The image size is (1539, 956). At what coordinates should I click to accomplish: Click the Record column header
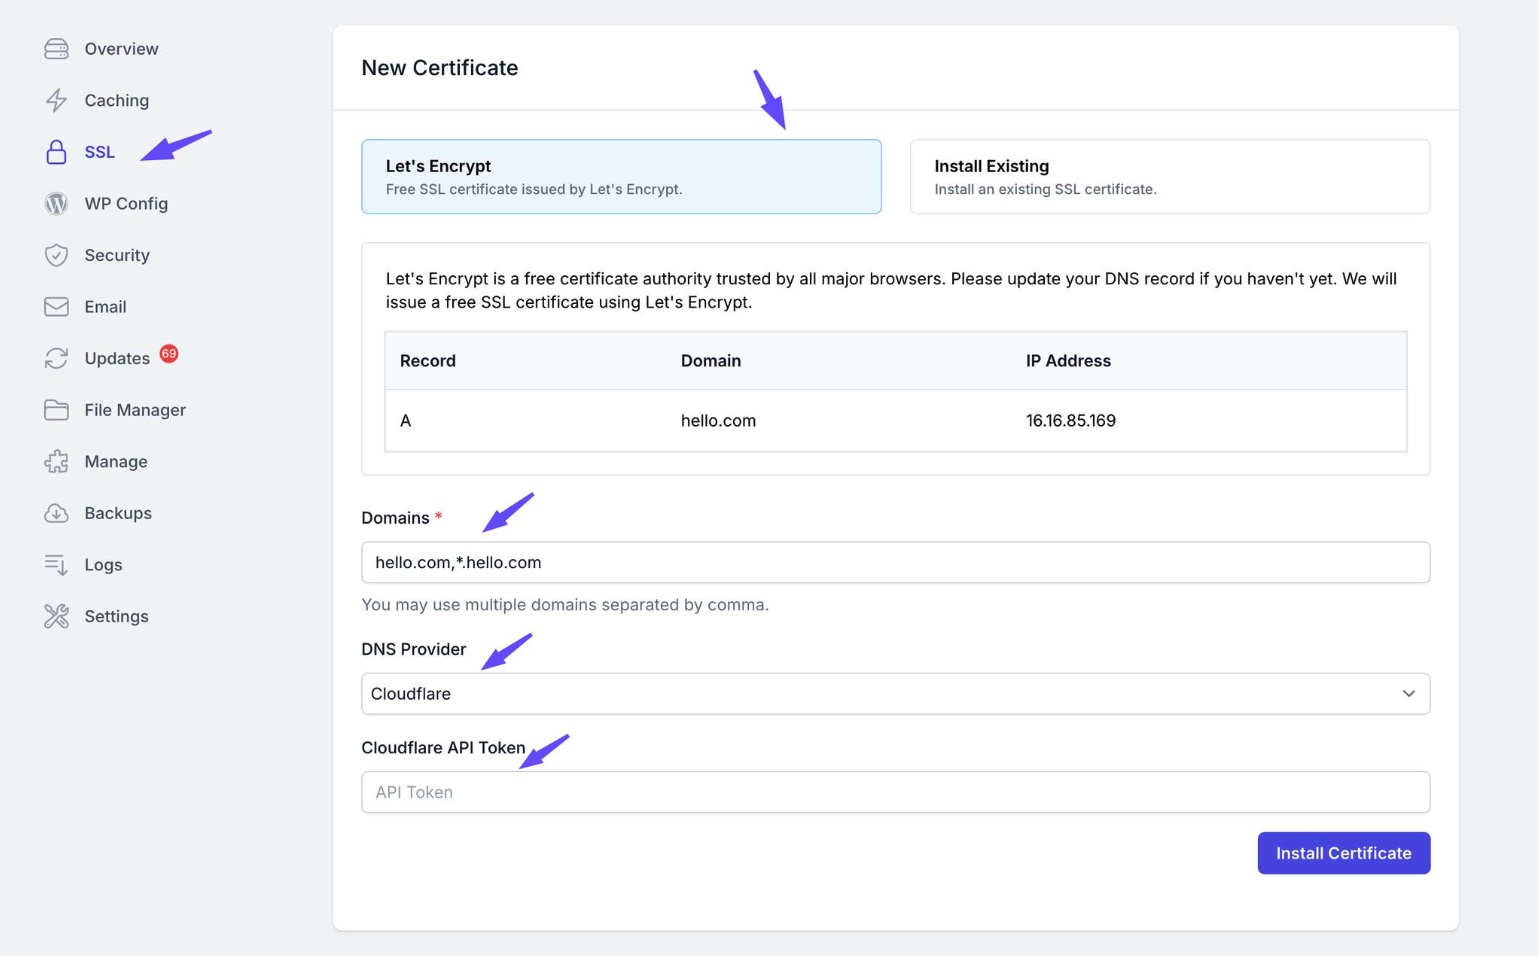pos(428,361)
